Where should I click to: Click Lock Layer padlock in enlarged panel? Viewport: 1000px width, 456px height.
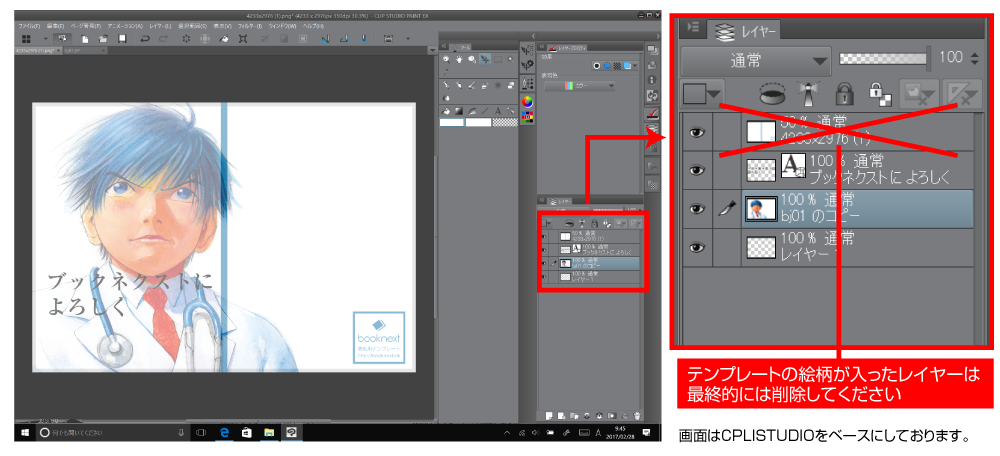pyautogui.click(x=844, y=95)
